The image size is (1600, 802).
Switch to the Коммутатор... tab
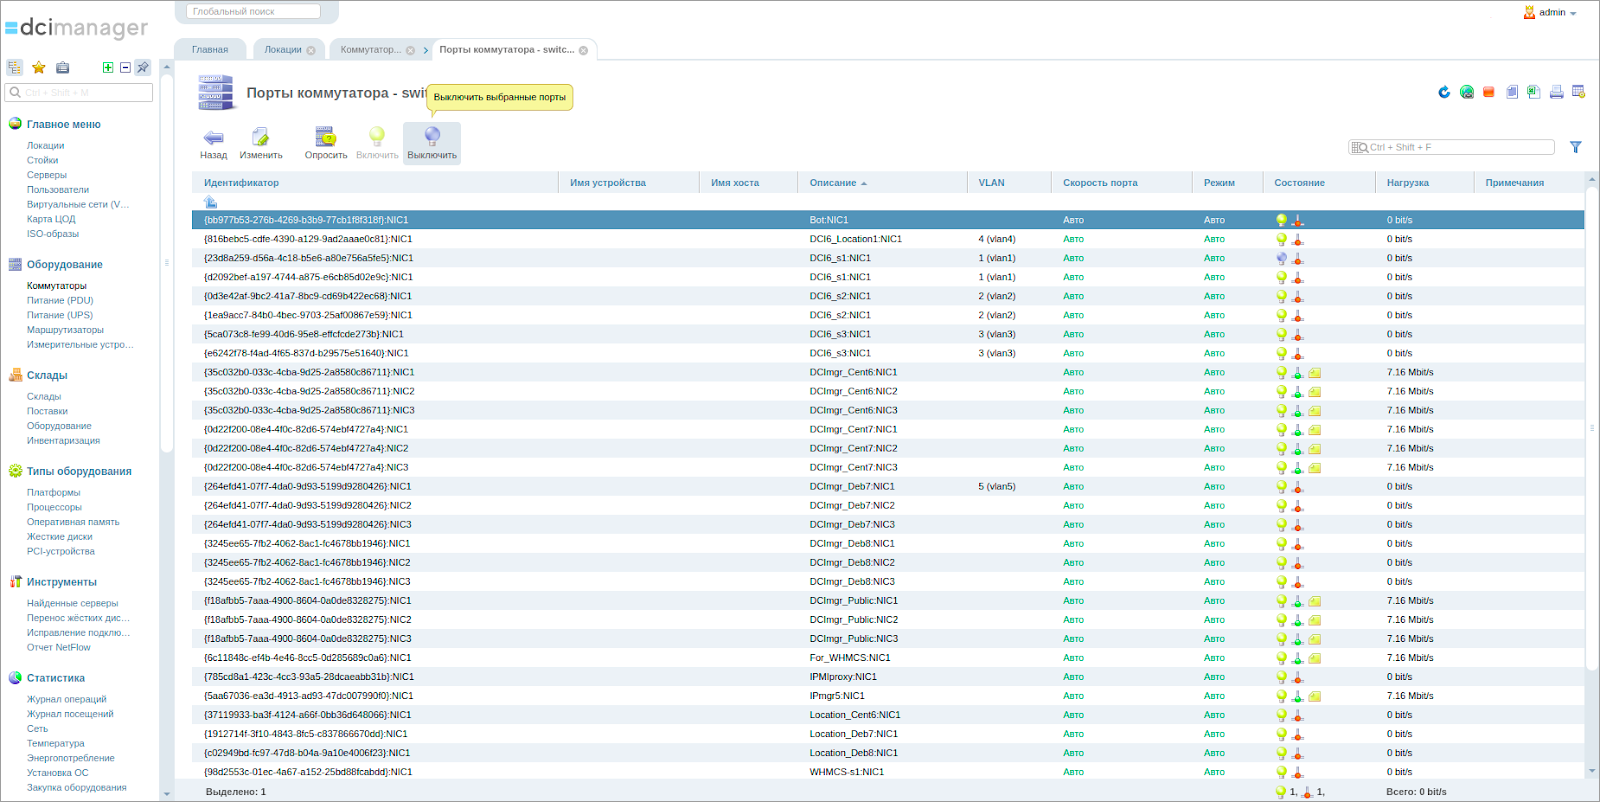click(371, 50)
